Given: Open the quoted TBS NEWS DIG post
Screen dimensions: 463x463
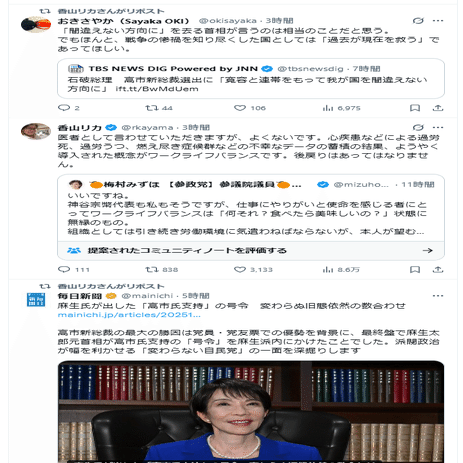Looking at the screenshot, I should [251, 79].
